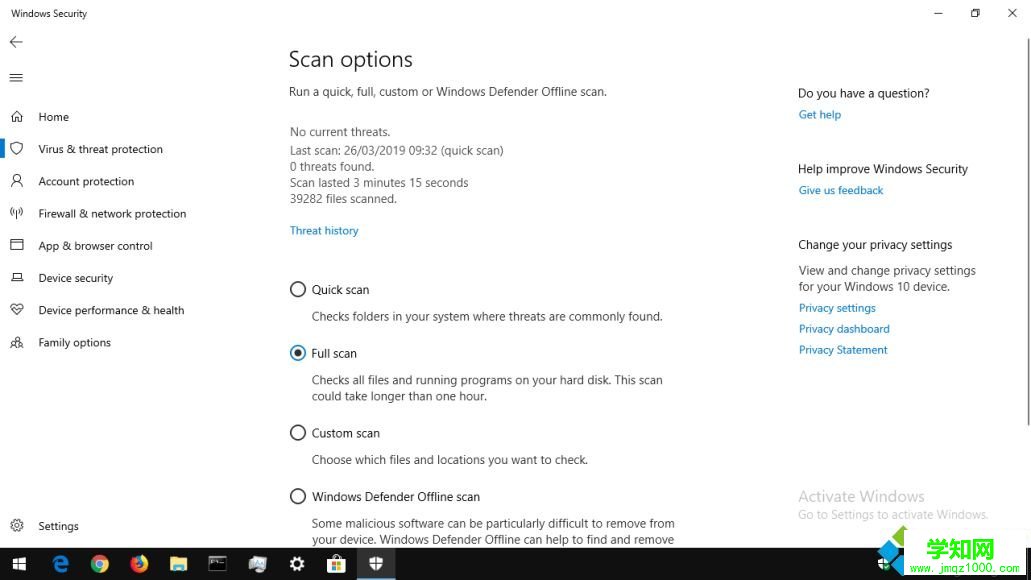Select the Quick scan option
This screenshot has height=580, width=1031.
click(298, 289)
